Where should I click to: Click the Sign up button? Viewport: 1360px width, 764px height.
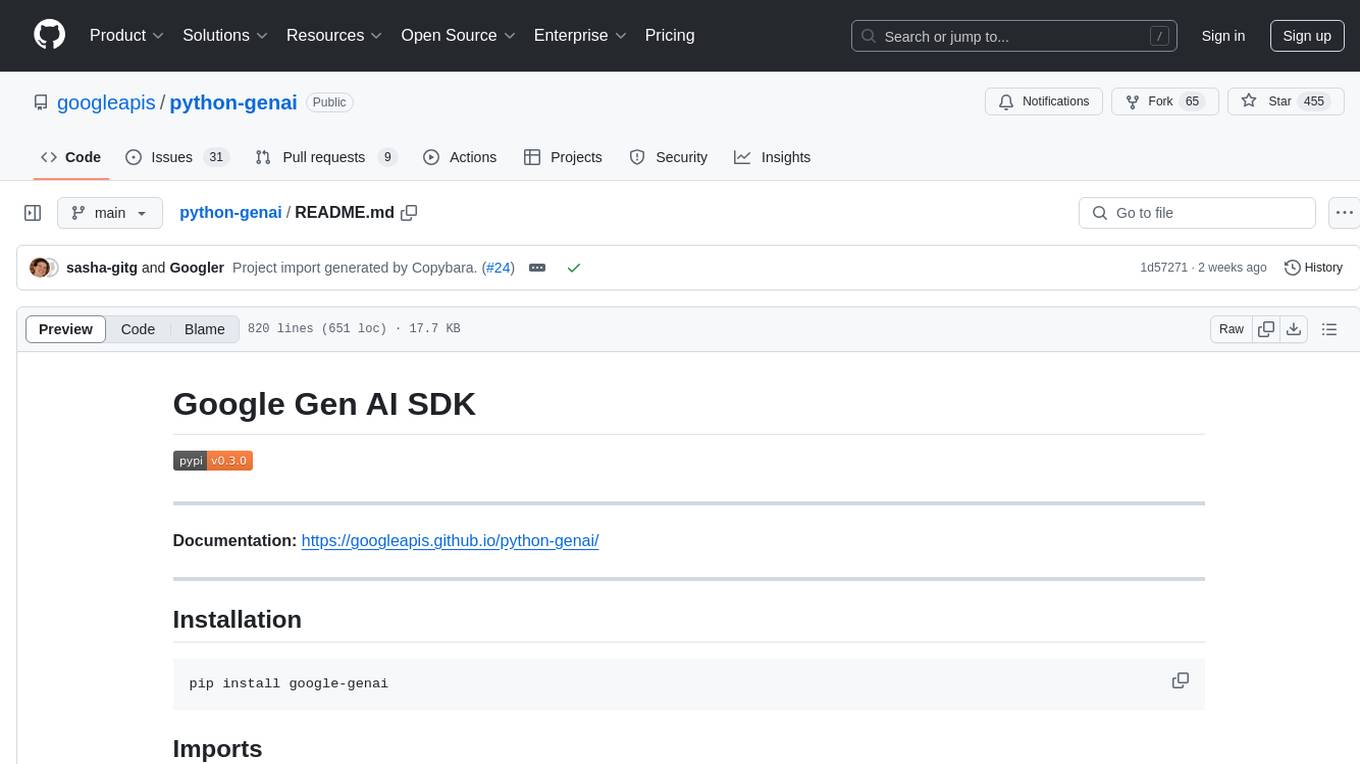(x=1307, y=36)
